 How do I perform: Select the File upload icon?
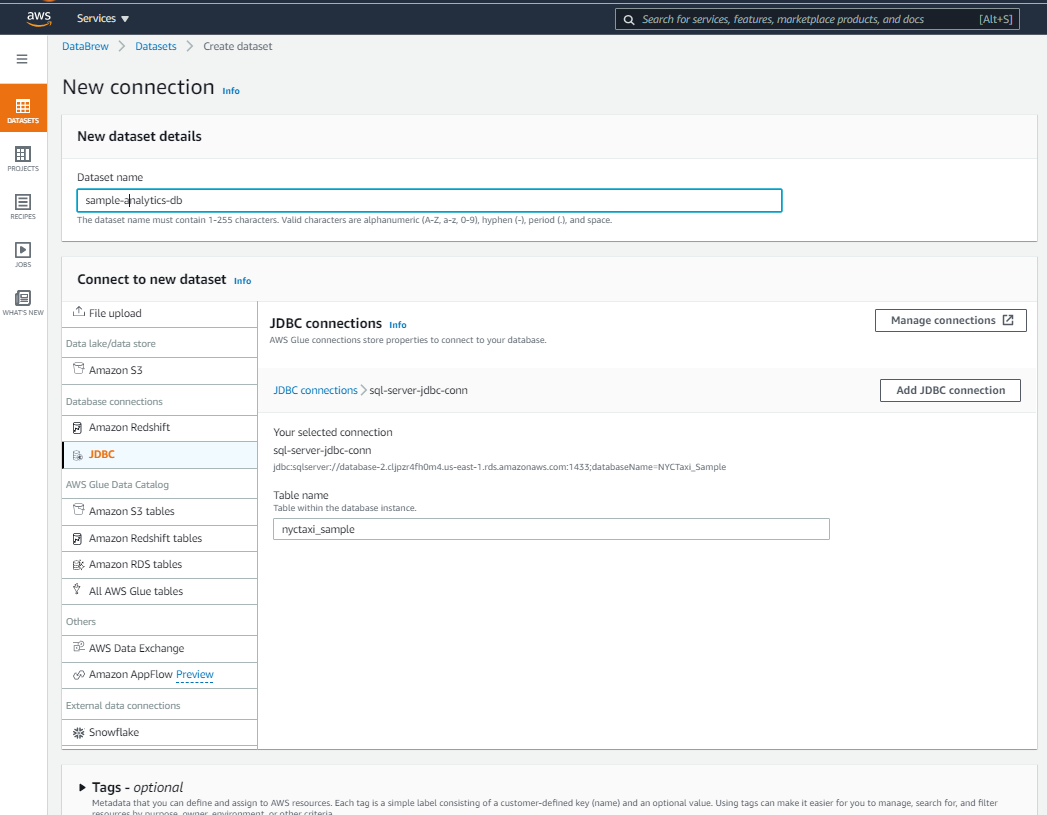coord(80,312)
